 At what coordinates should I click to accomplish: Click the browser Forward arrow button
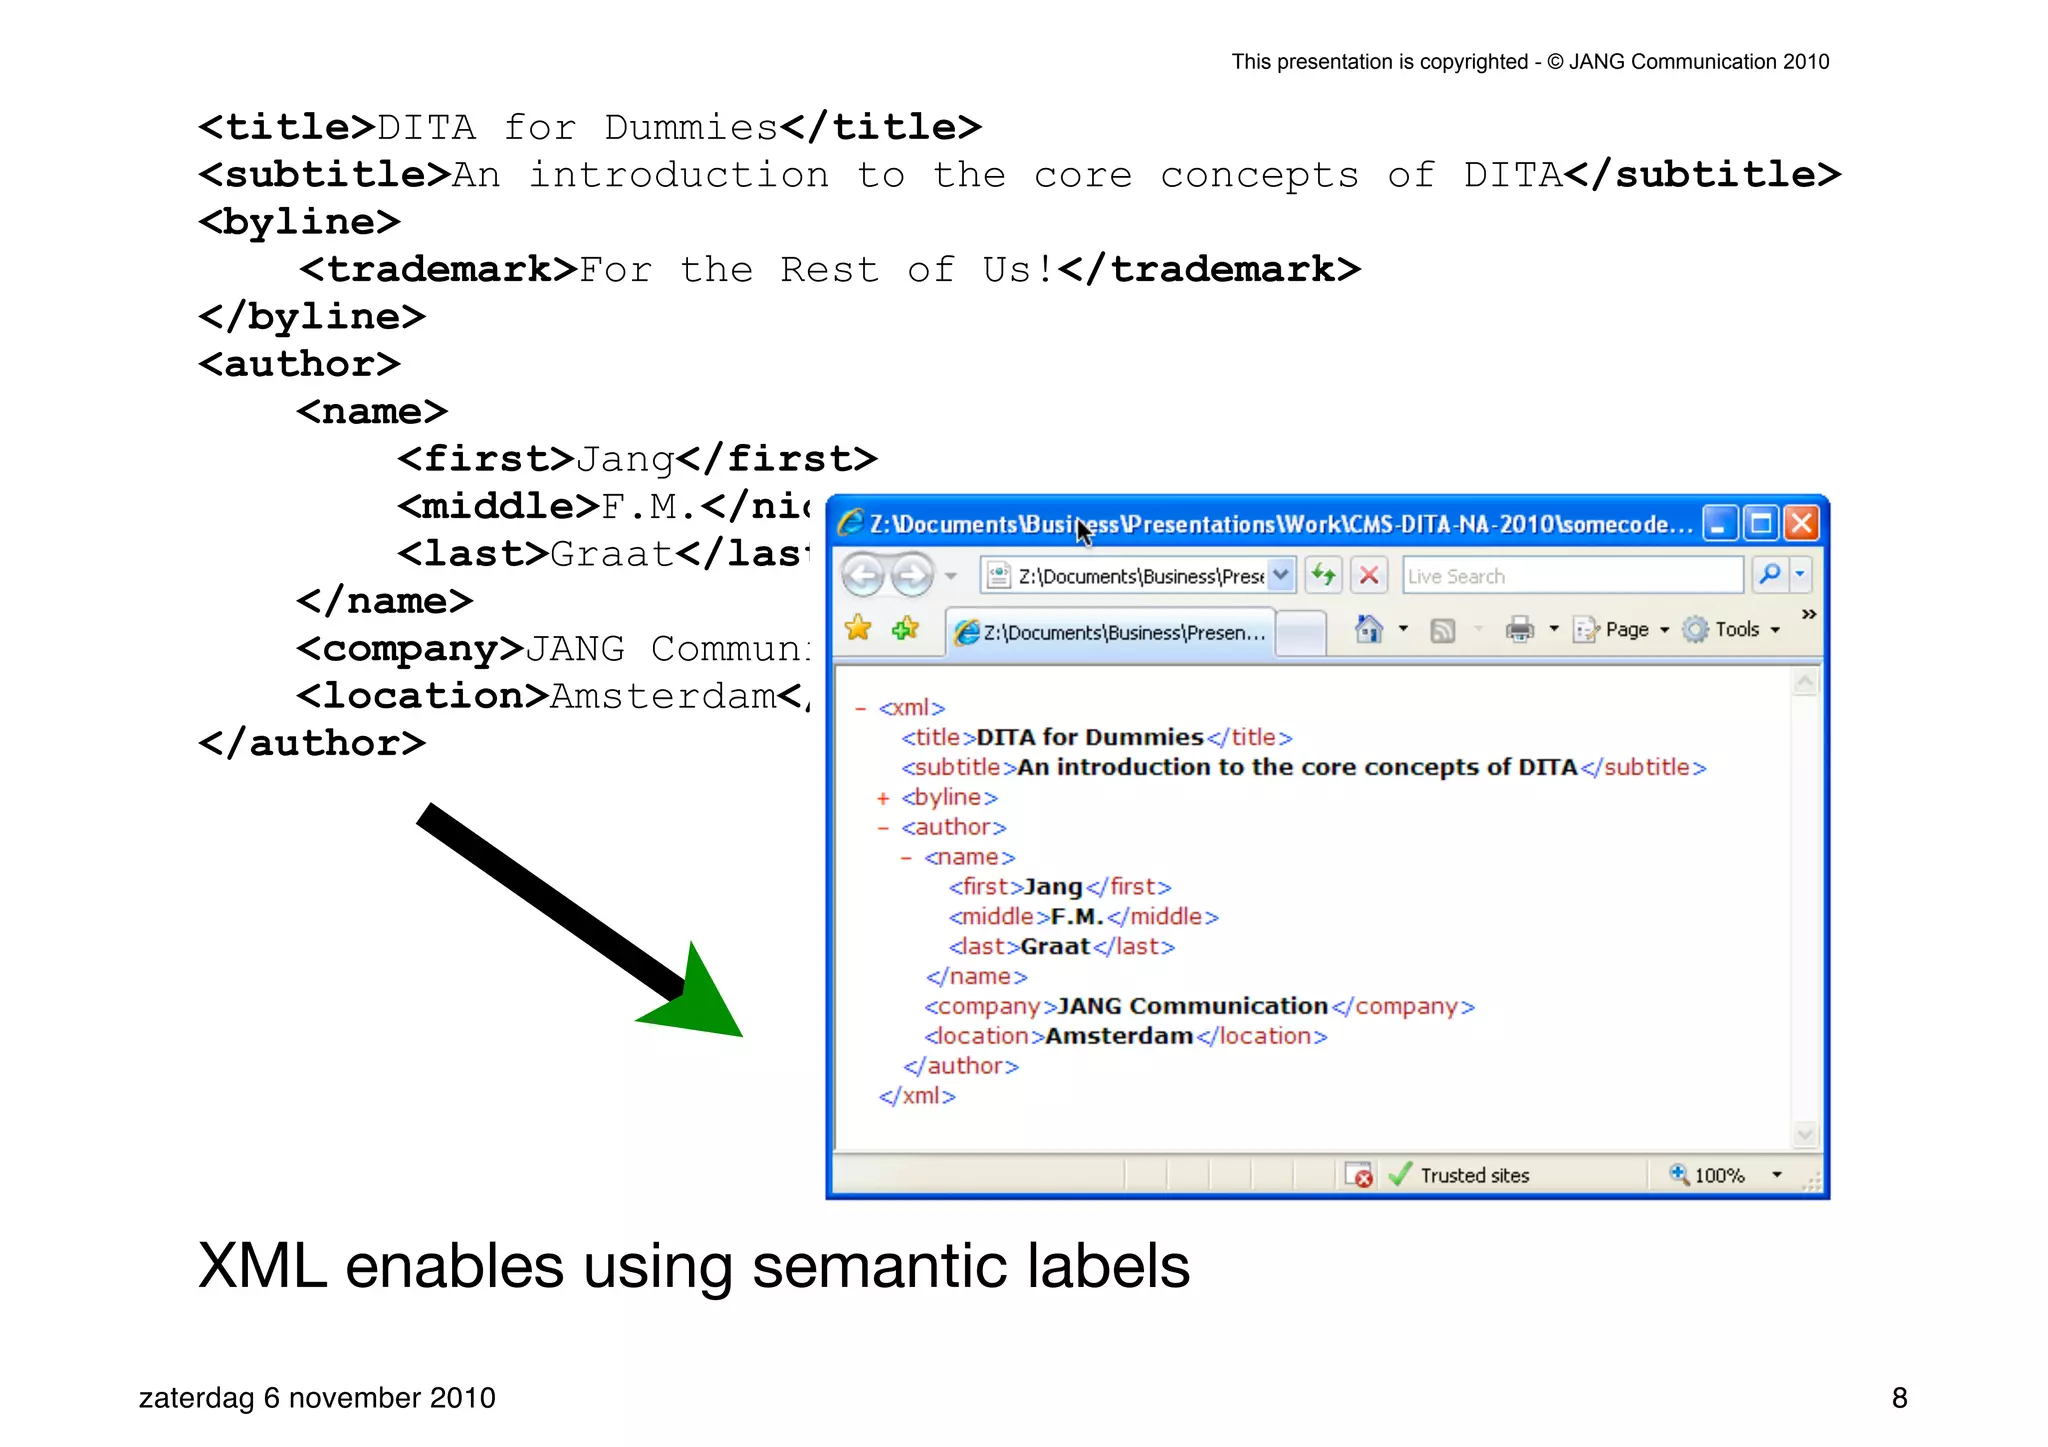tap(910, 576)
